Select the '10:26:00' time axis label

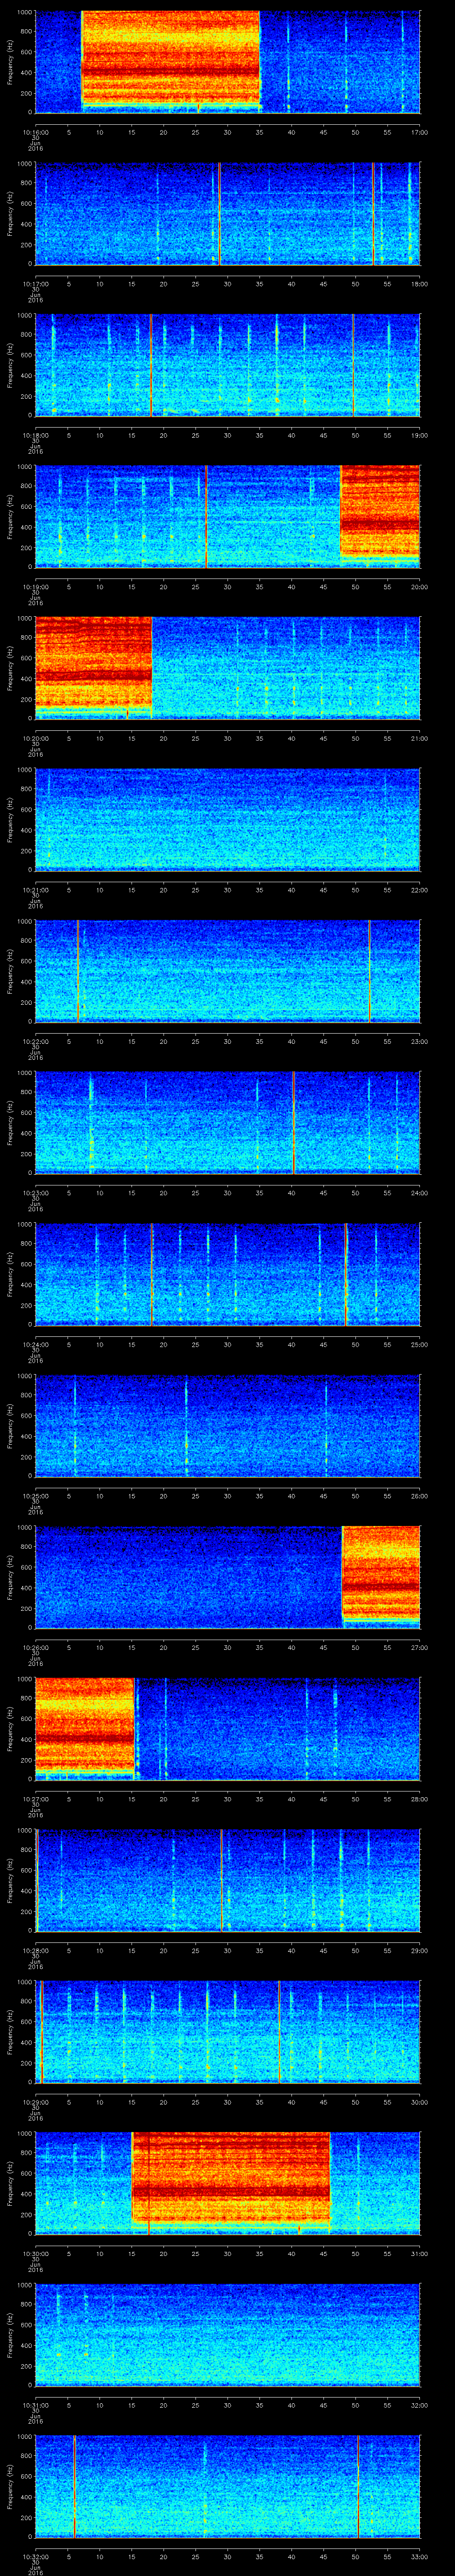(x=35, y=1647)
